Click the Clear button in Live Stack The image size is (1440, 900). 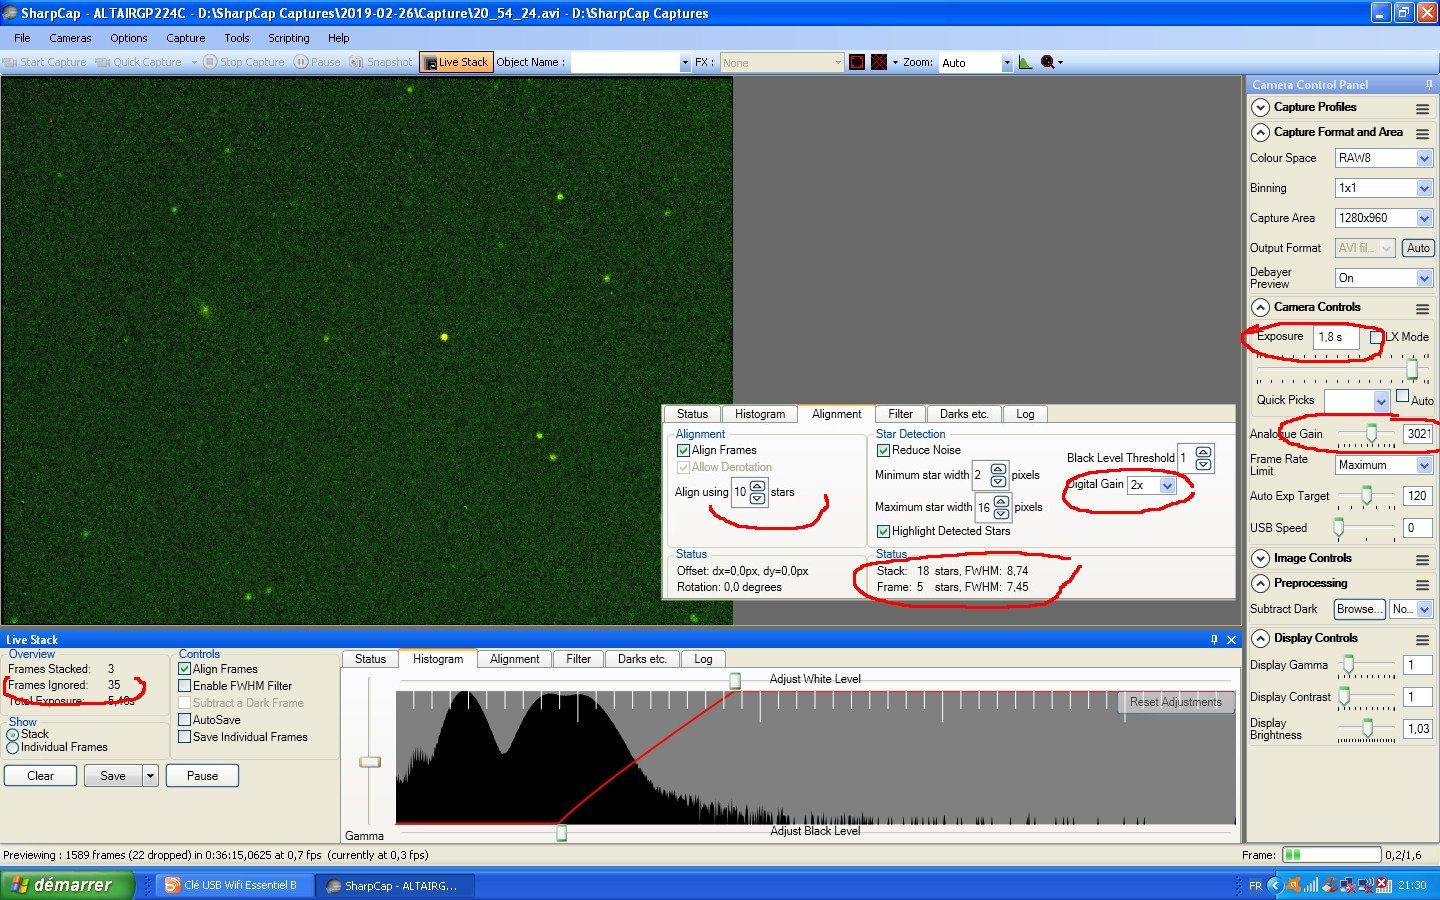[x=41, y=776]
